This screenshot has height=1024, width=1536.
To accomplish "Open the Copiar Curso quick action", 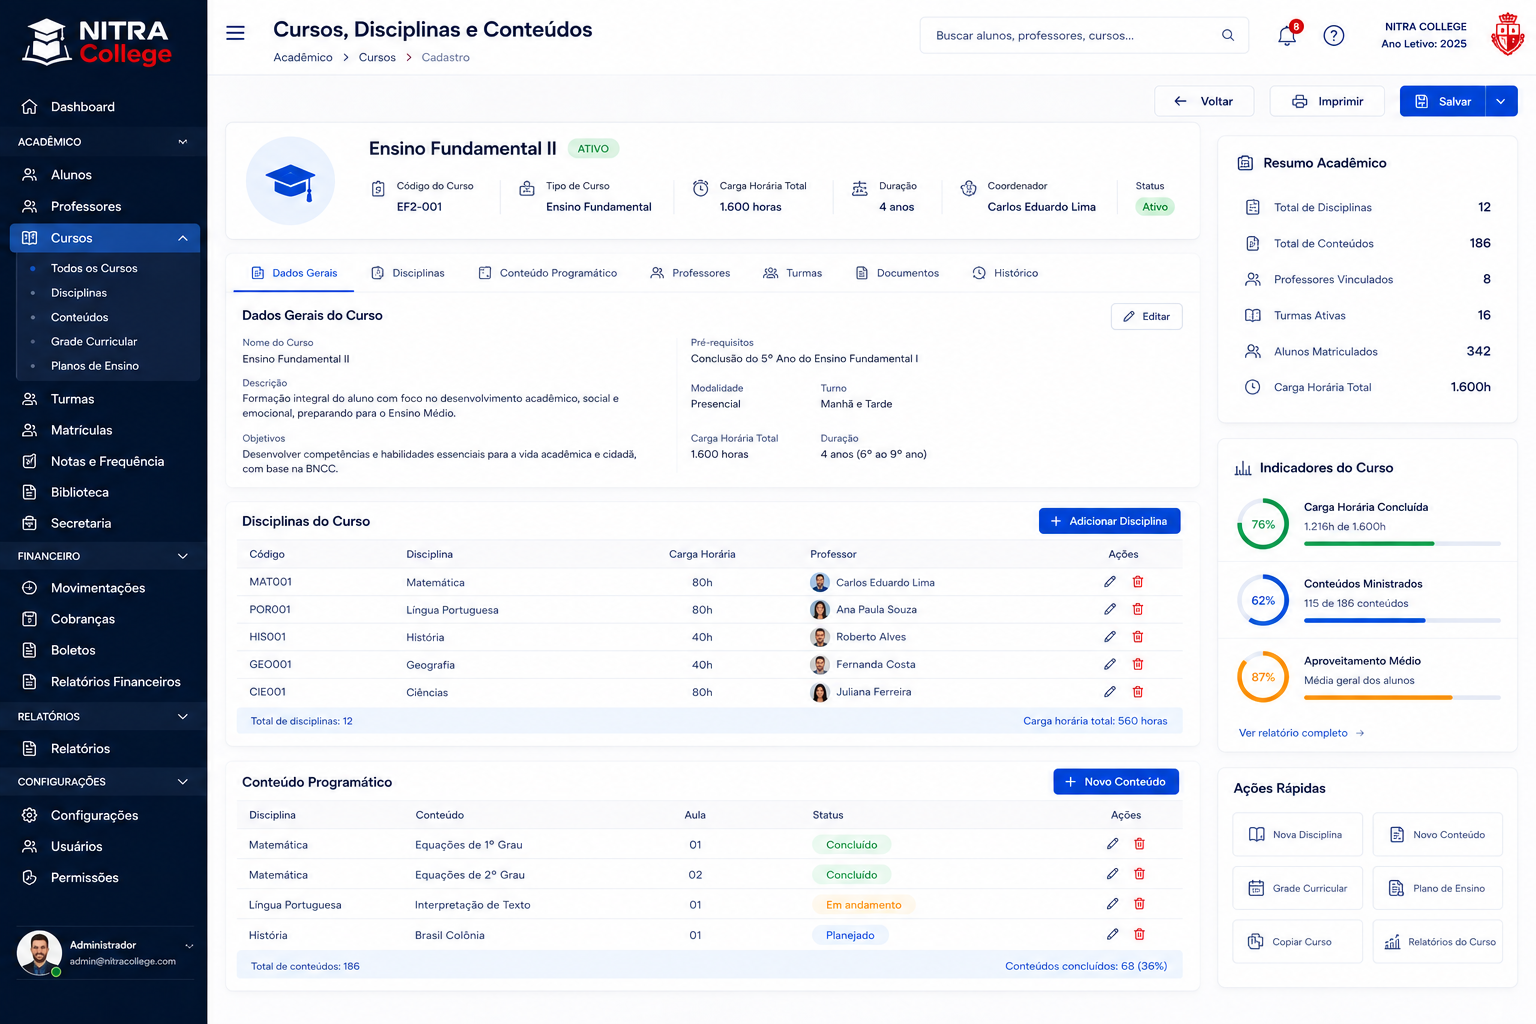I will (x=1298, y=942).
